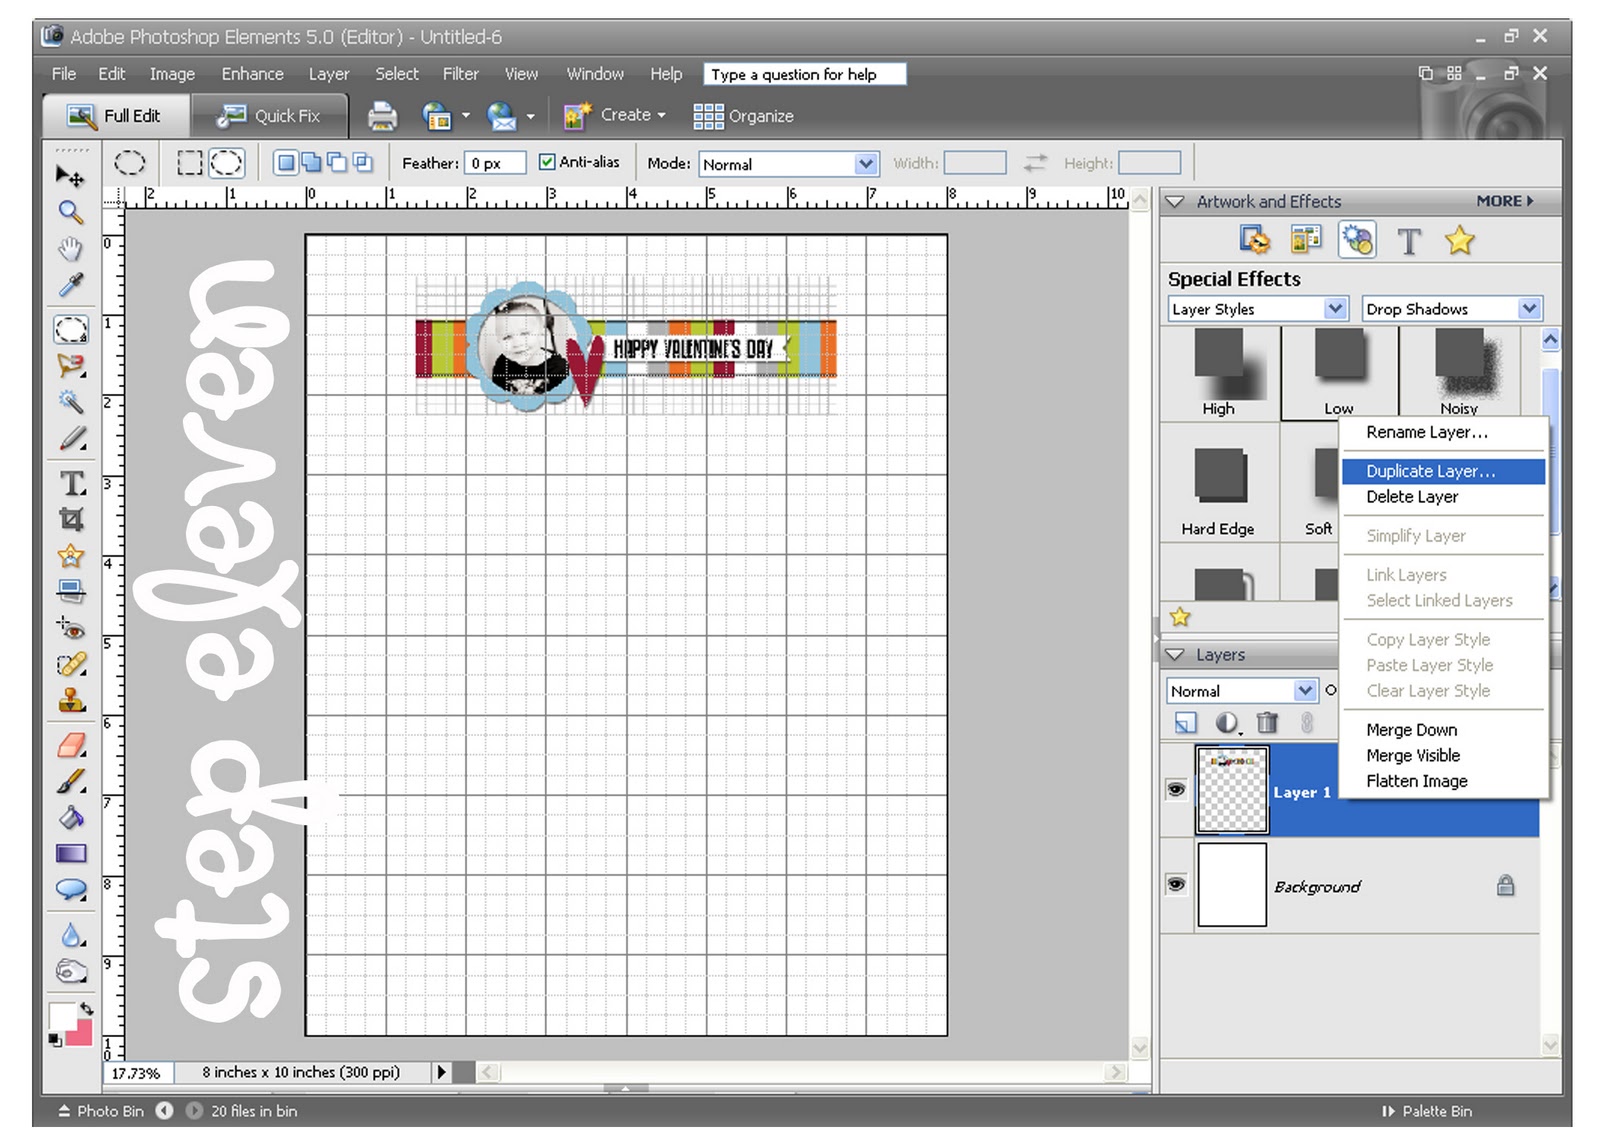Click the background pink color swatch
This screenshot has height=1143, width=1600.
pos(82,1035)
